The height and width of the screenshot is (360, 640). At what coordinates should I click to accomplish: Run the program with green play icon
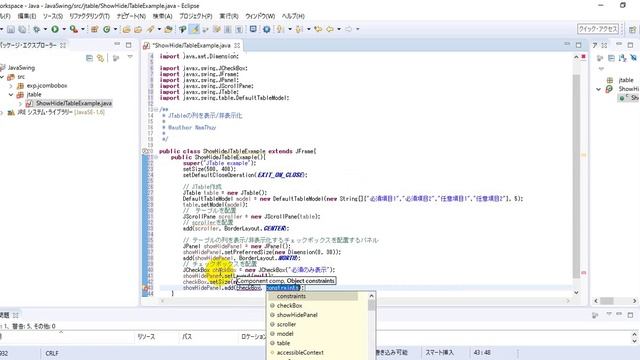coord(55,29)
